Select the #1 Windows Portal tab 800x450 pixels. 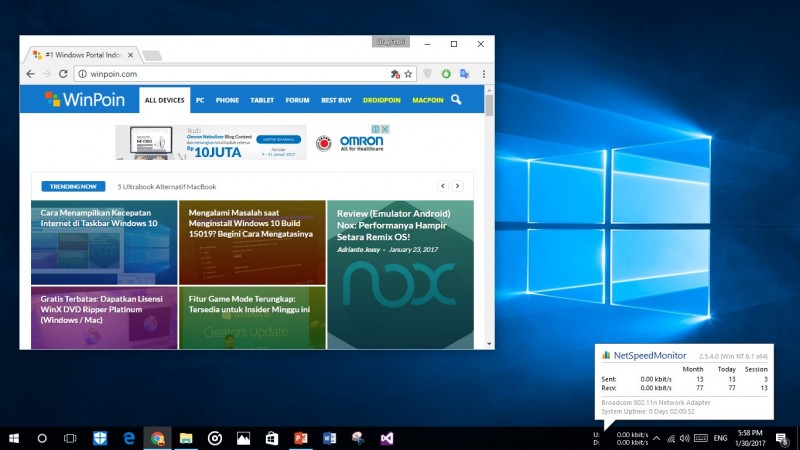coord(82,55)
